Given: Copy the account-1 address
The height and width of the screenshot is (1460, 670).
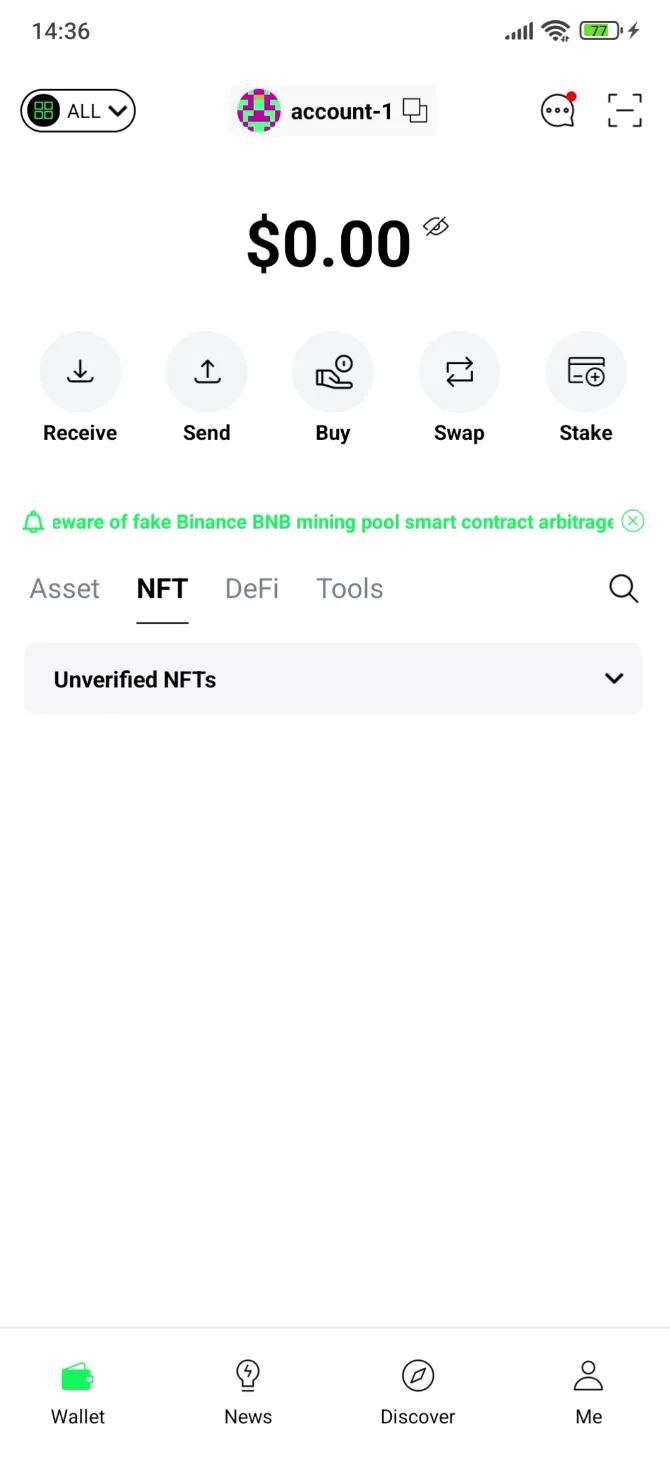Looking at the screenshot, I should pos(415,111).
